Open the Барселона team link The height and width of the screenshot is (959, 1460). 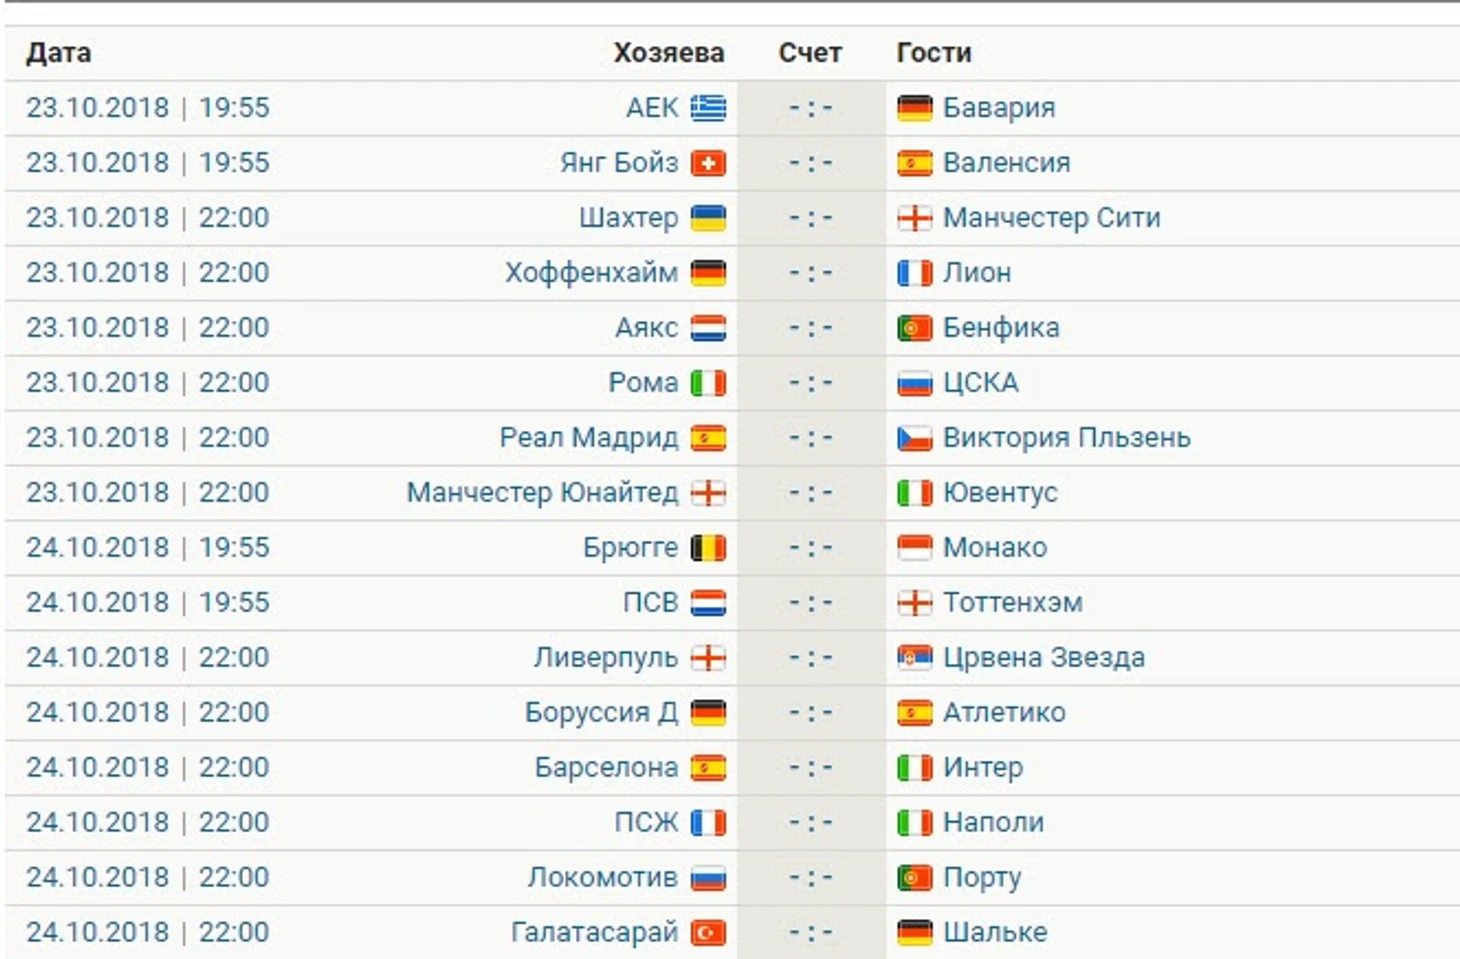click(606, 767)
